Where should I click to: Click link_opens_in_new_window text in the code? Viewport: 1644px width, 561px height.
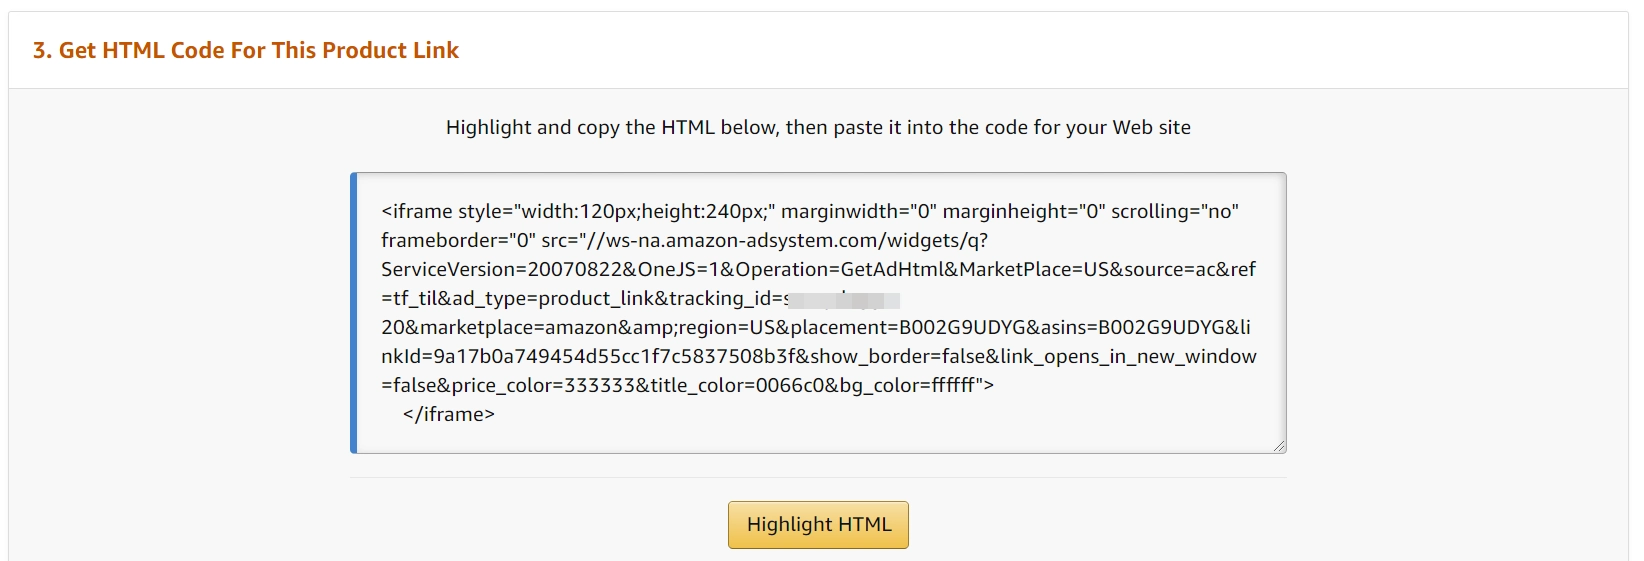(x=1128, y=357)
